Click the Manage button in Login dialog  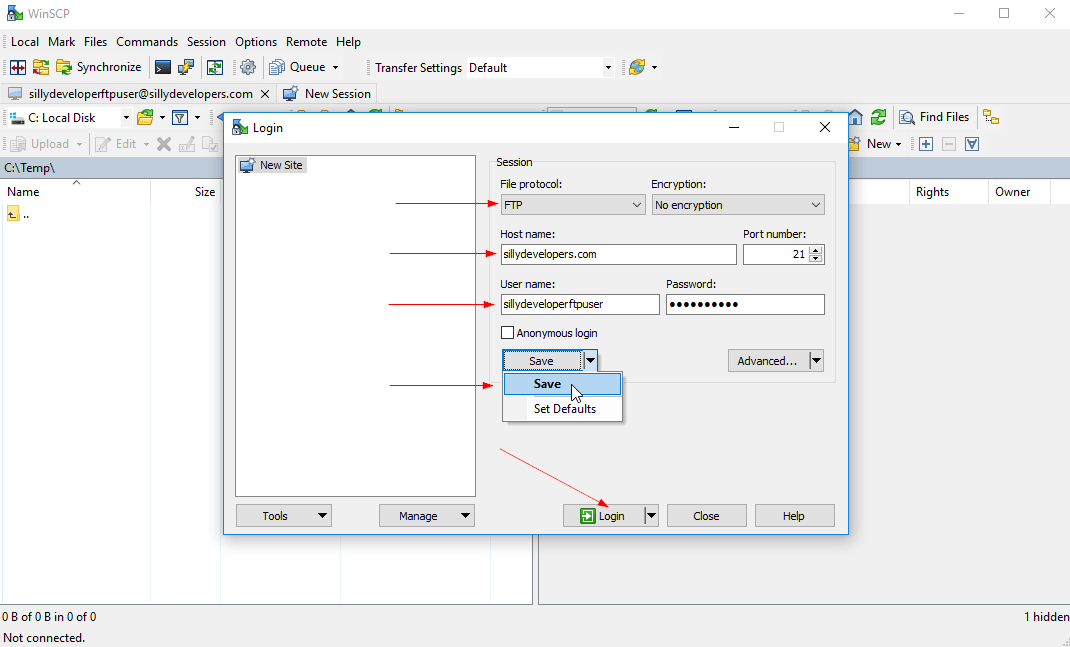click(426, 516)
